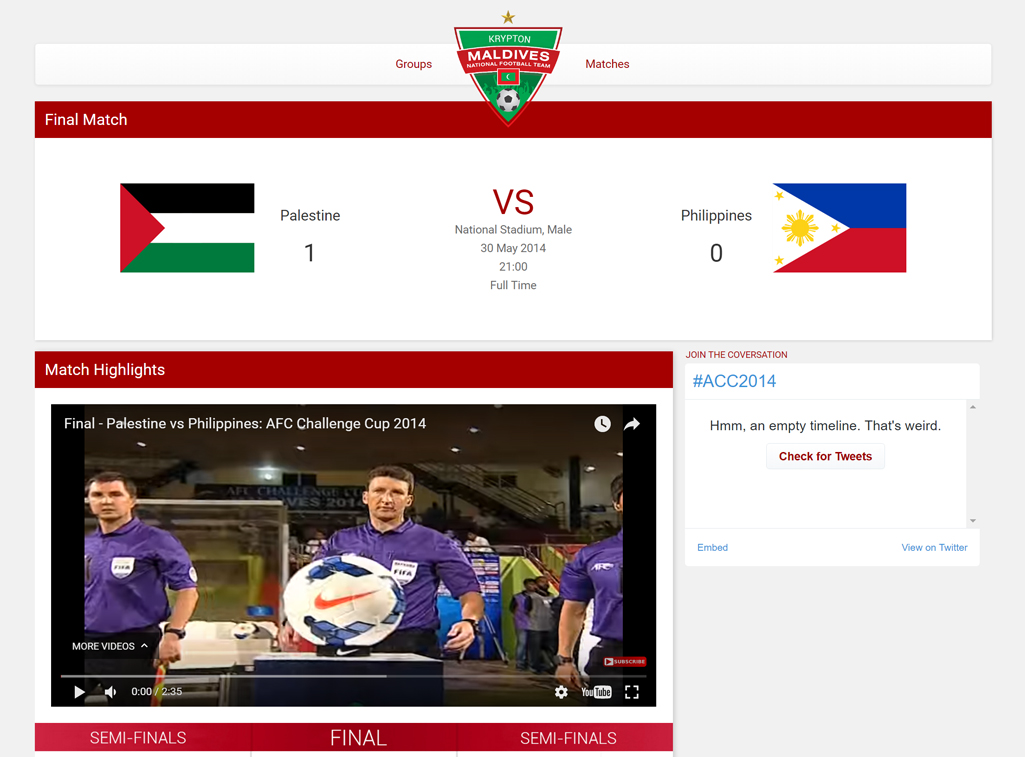This screenshot has width=1025, height=757.
Task: Click the YouTube logo in player
Action: point(596,692)
